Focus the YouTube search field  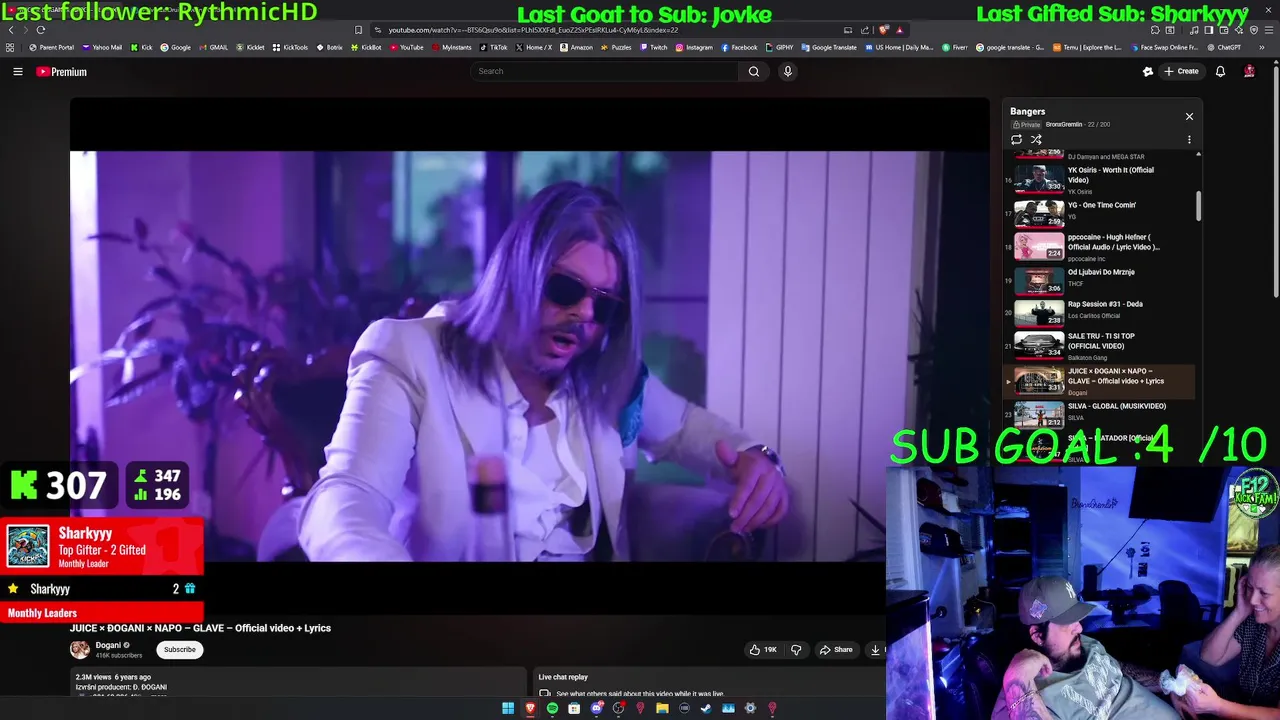click(605, 71)
